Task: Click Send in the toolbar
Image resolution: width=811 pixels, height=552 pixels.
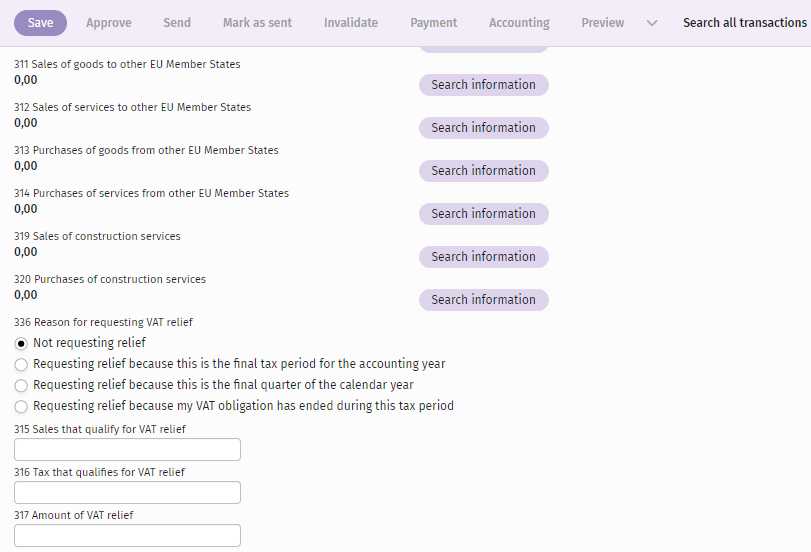Action: (177, 23)
